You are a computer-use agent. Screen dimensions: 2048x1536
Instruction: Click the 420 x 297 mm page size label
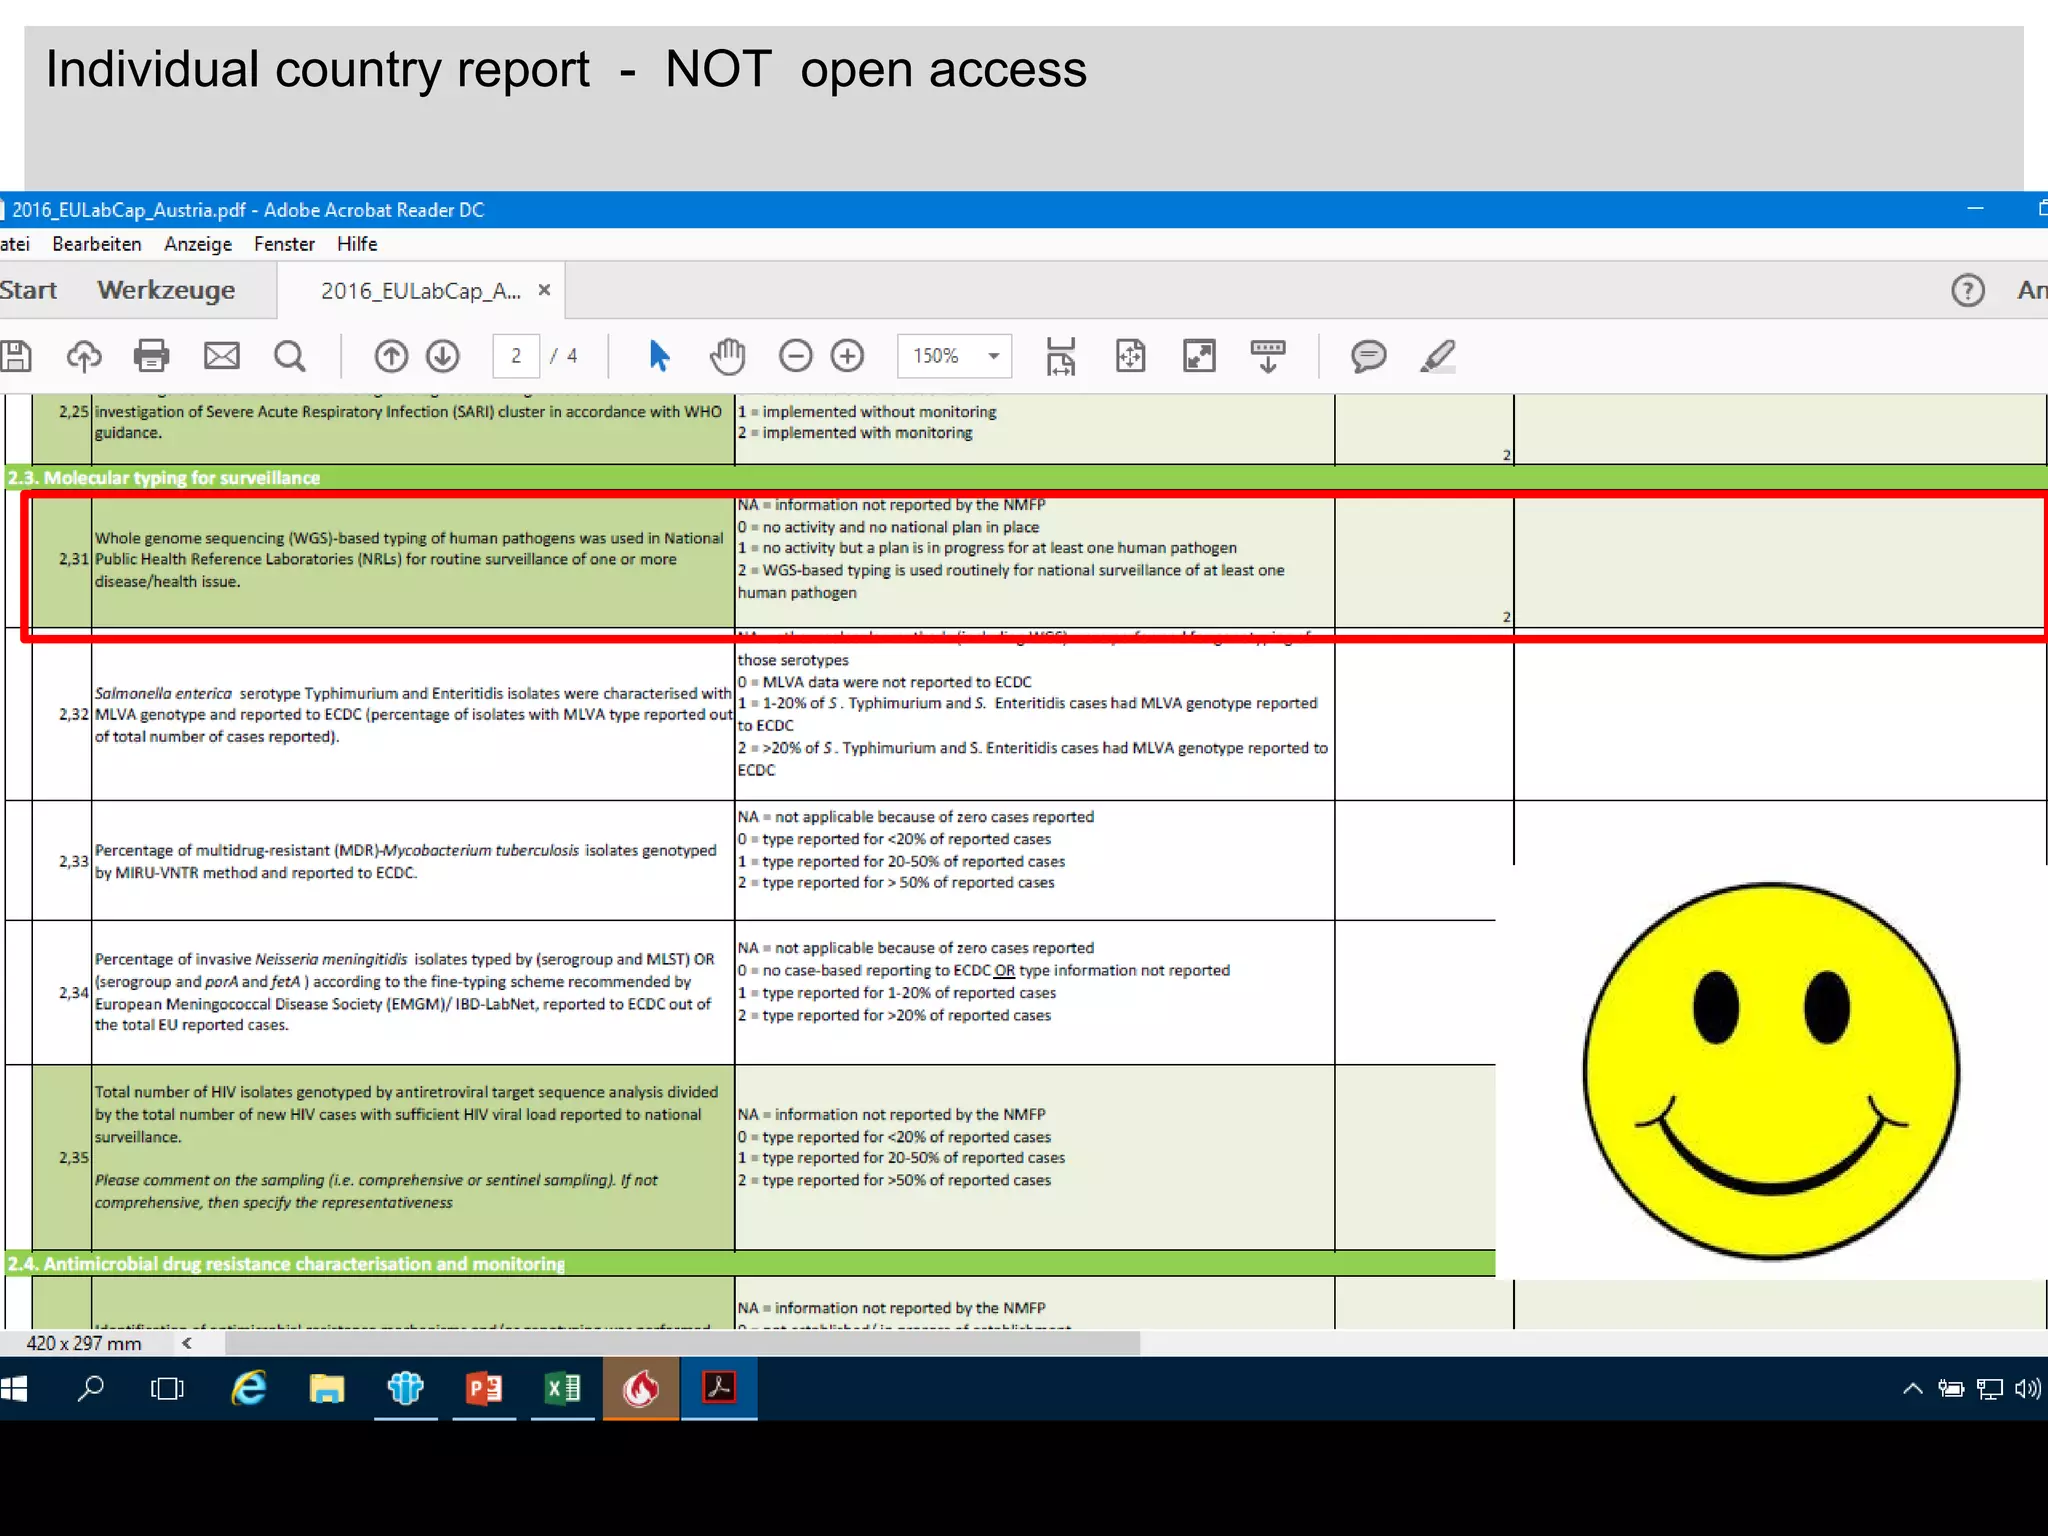84,1343
